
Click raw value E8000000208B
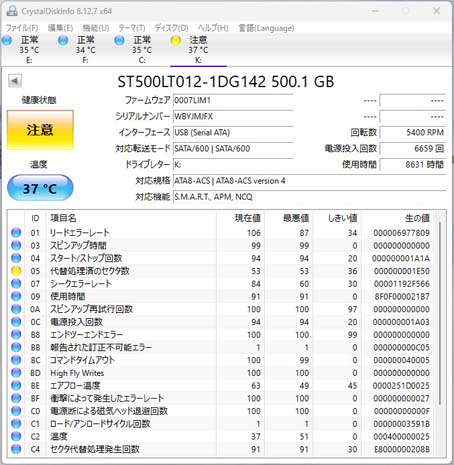(x=402, y=449)
